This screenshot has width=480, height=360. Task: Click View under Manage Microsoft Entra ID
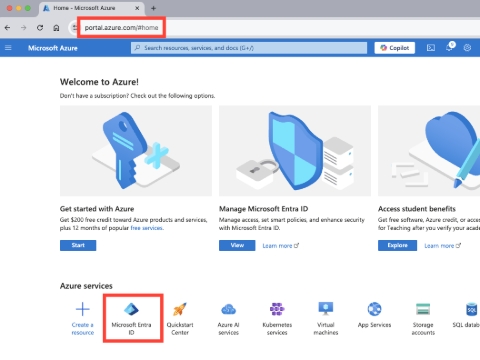click(x=237, y=245)
